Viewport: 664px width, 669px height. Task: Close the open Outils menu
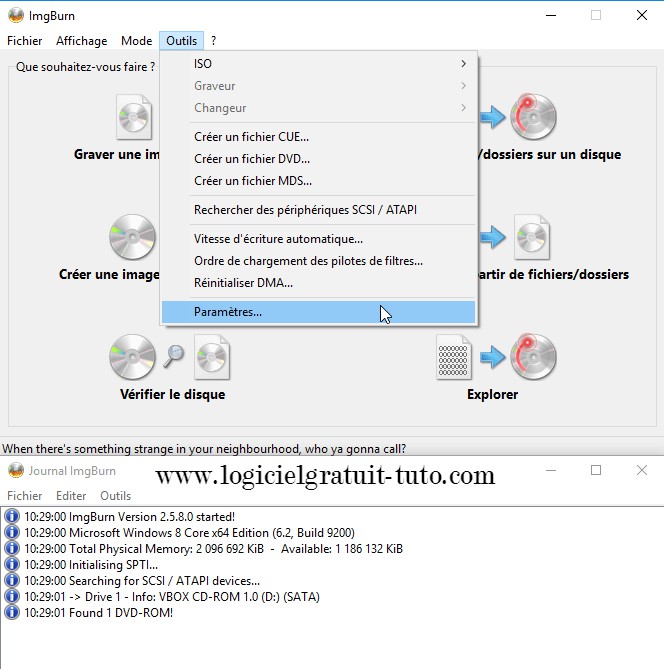[181, 41]
